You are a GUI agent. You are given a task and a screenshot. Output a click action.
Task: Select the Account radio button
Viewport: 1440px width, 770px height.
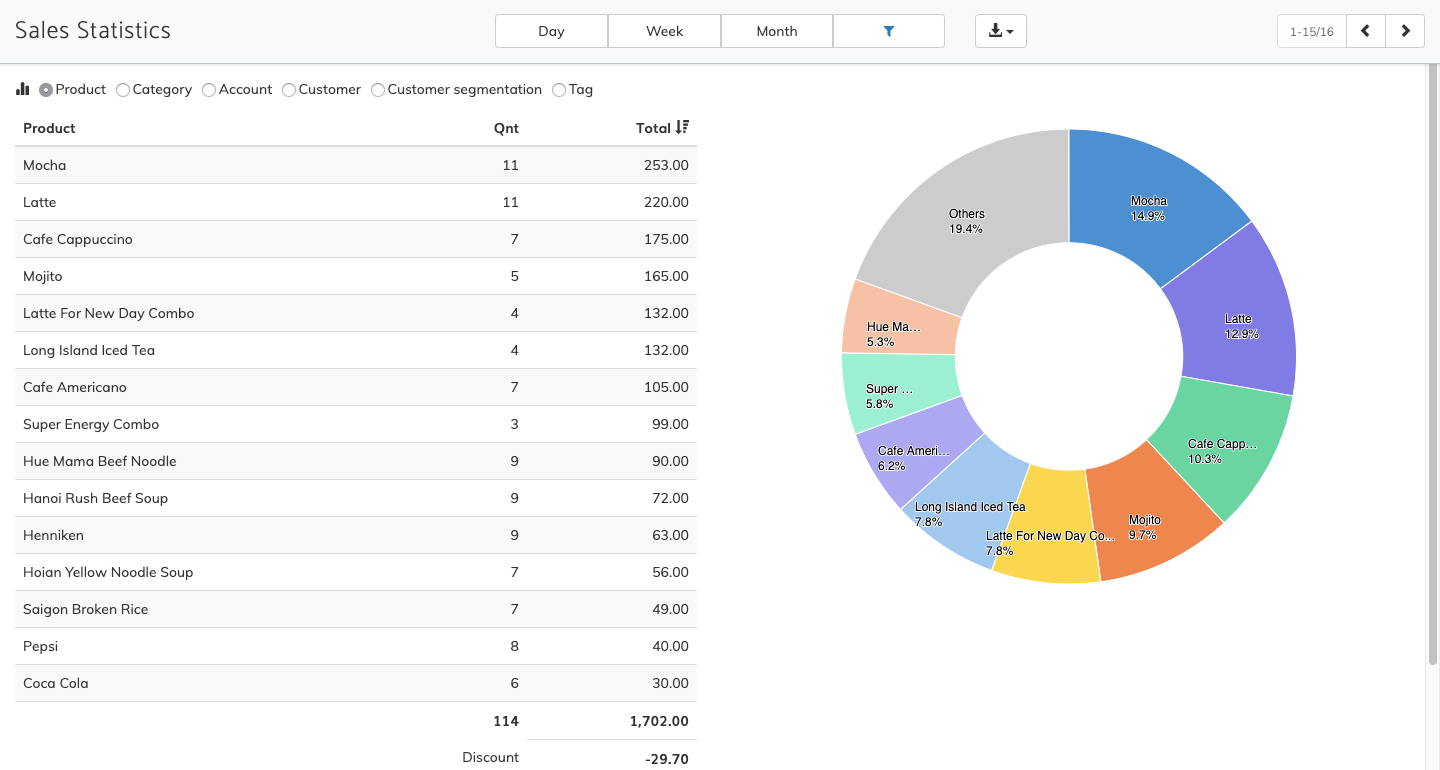click(x=209, y=90)
